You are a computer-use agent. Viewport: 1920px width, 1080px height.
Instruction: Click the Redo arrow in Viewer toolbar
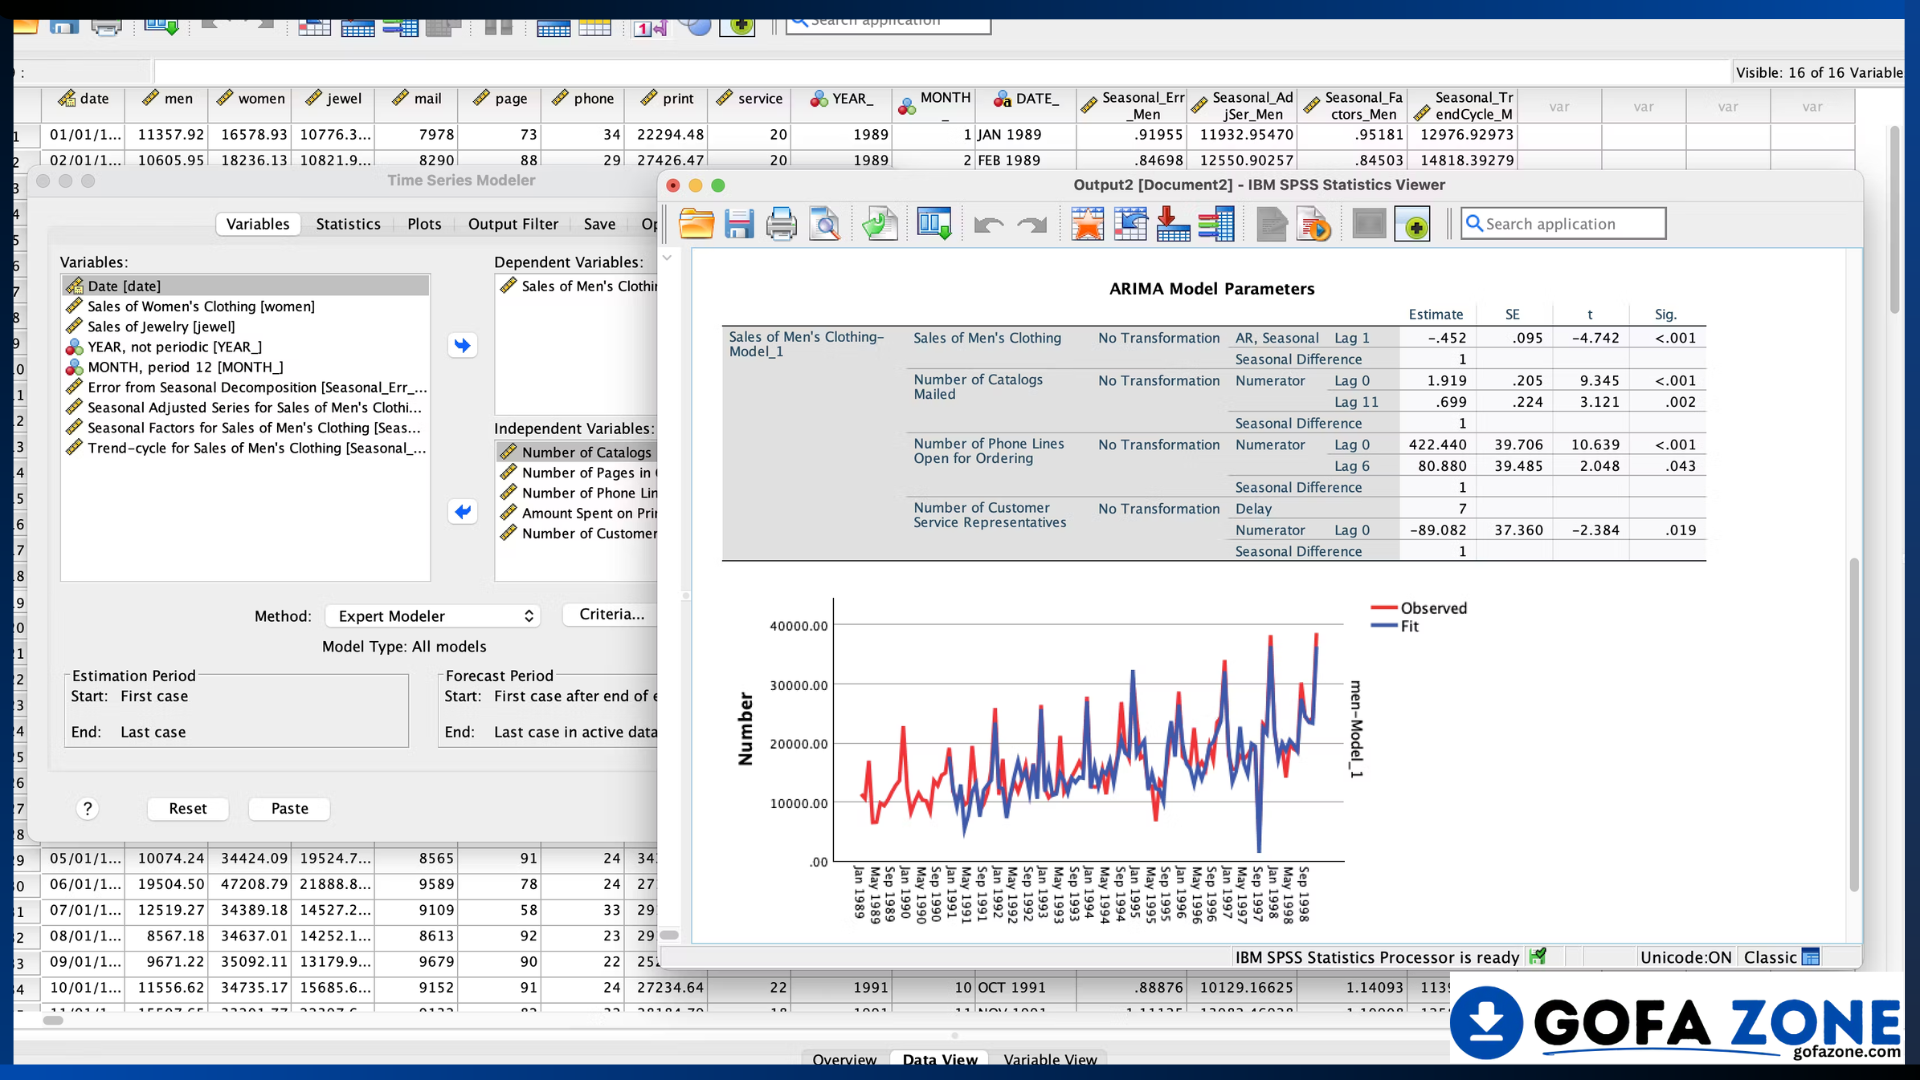click(1032, 225)
